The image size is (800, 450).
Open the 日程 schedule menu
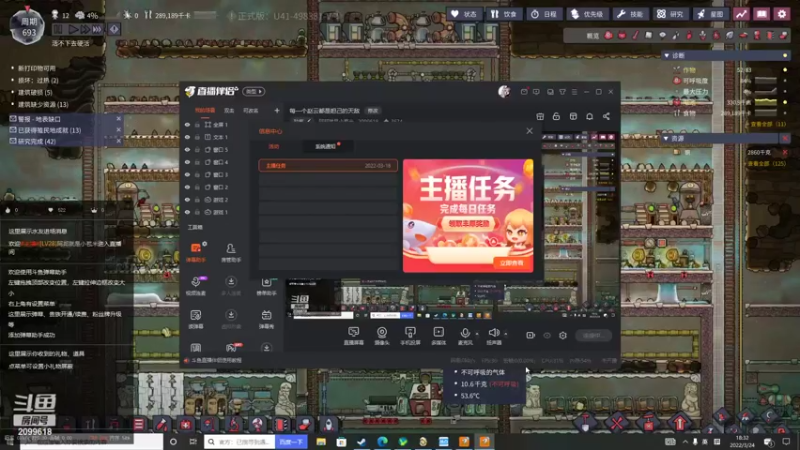tap(543, 14)
